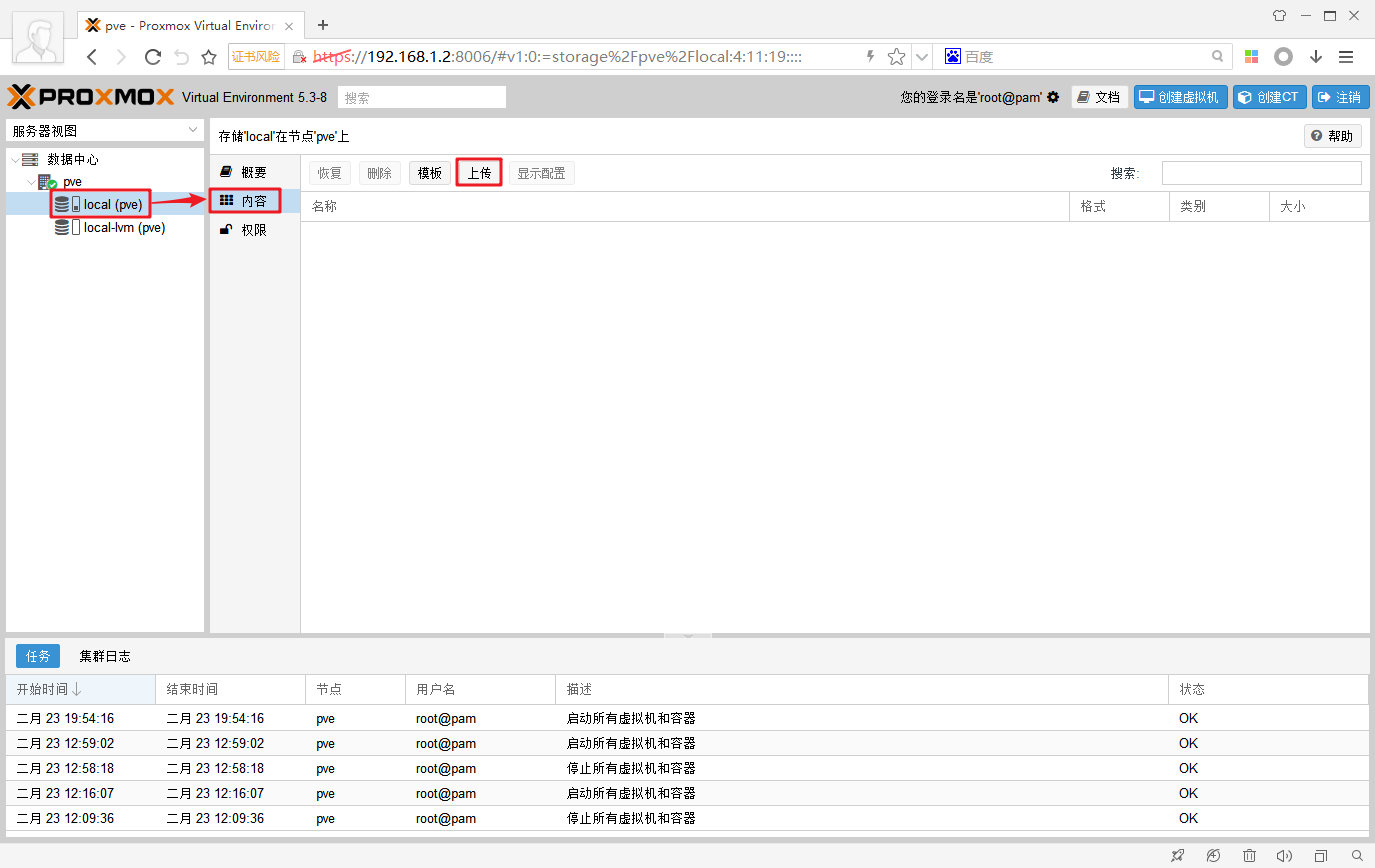Open the 文档 documentation button
Image resolution: width=1375 pixels, height=868 pixels.
click(x=1099, y=97)
